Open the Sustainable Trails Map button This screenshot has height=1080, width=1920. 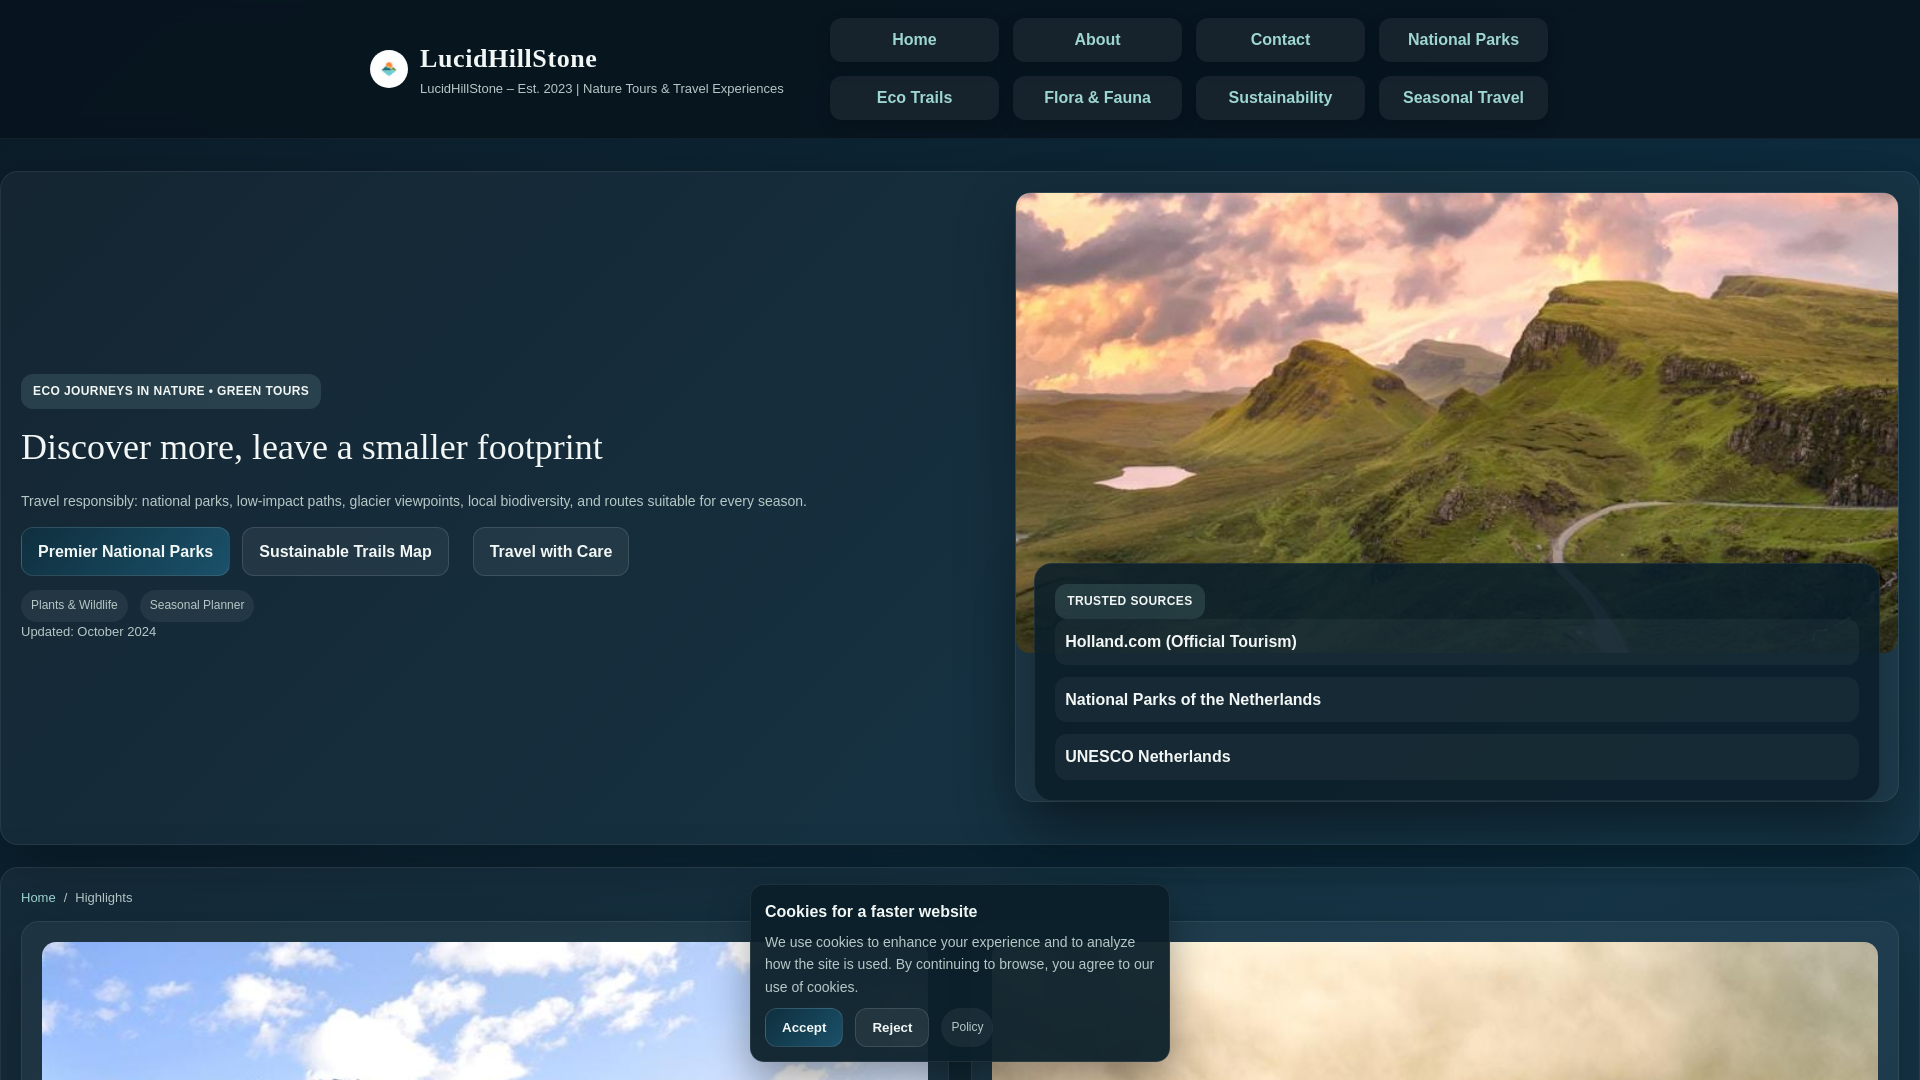345,552
